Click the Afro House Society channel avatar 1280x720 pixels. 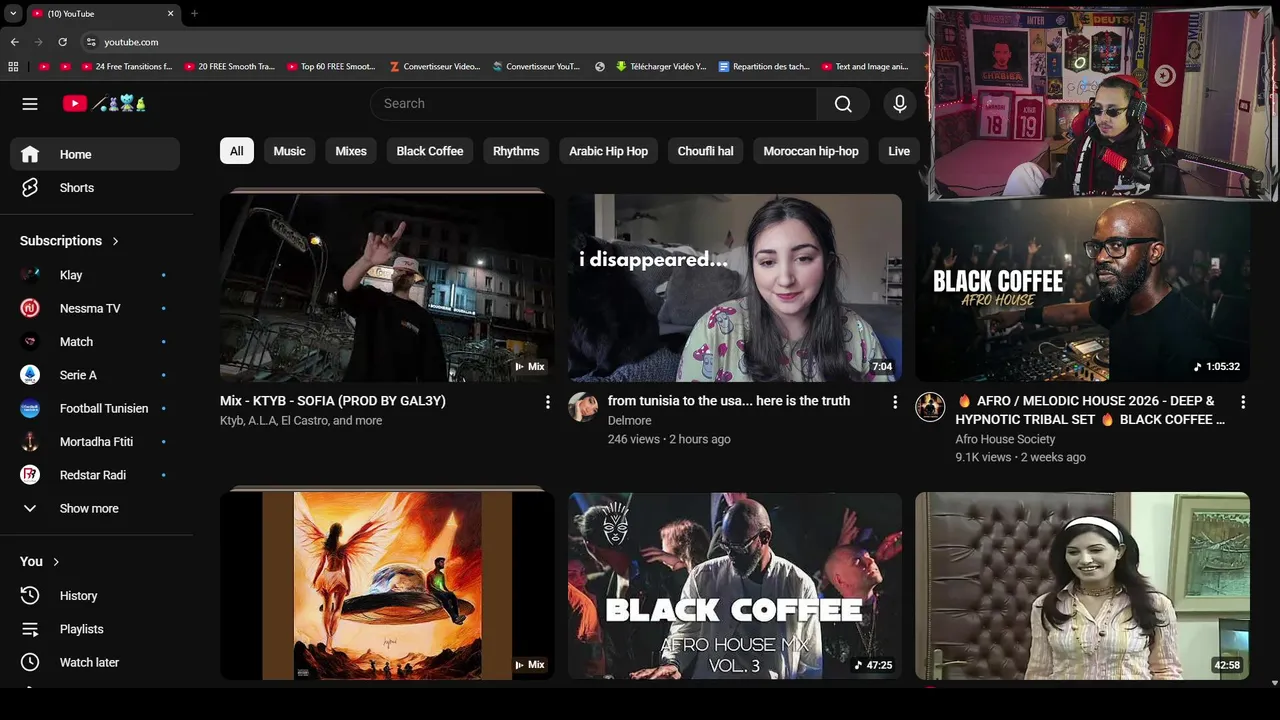pos(931,407)
